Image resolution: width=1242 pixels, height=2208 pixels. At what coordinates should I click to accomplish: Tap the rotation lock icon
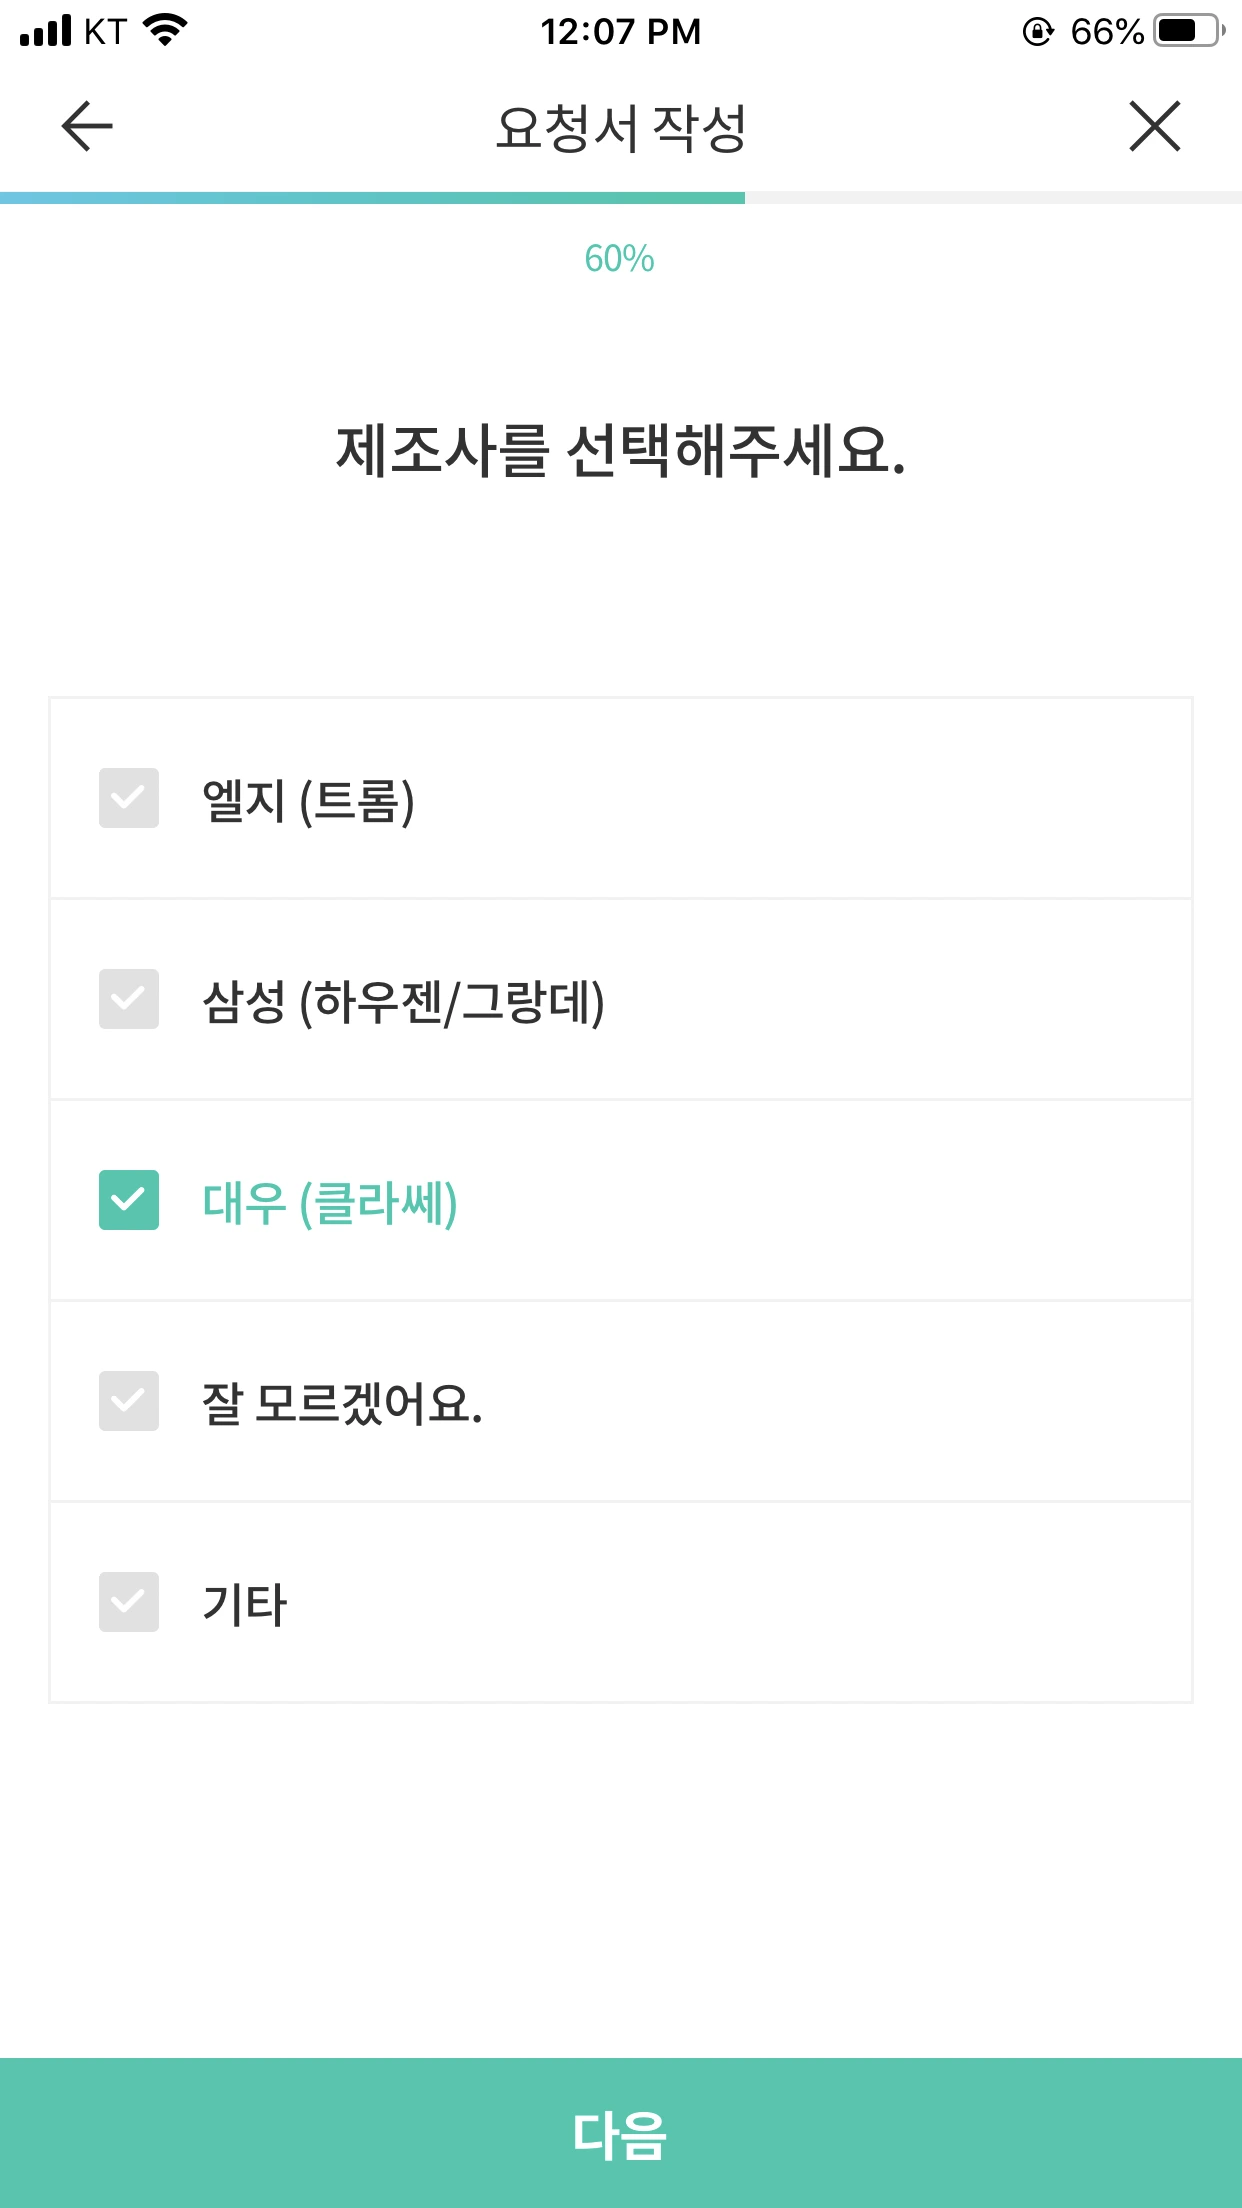coord(1038,32)
